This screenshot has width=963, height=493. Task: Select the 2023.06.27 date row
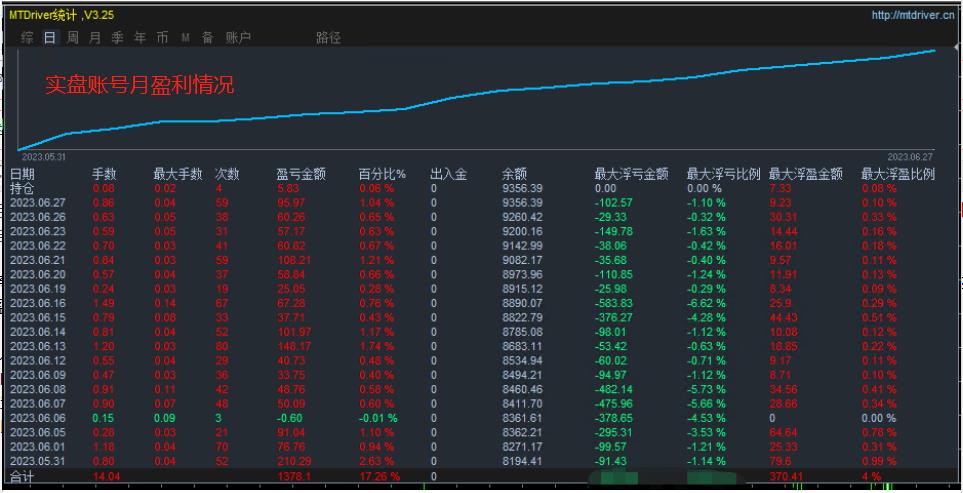click(37, 203)
